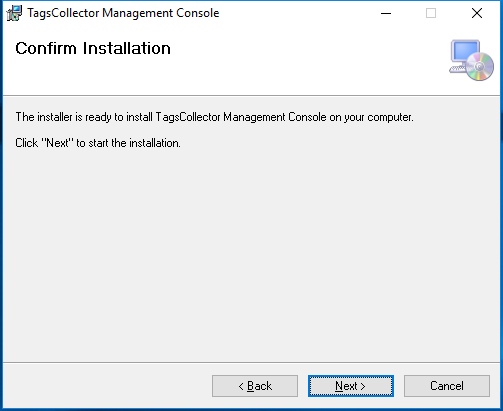Open the installer system menu icon
Screen dimensions: 503x411
click(x=14, y=13)
